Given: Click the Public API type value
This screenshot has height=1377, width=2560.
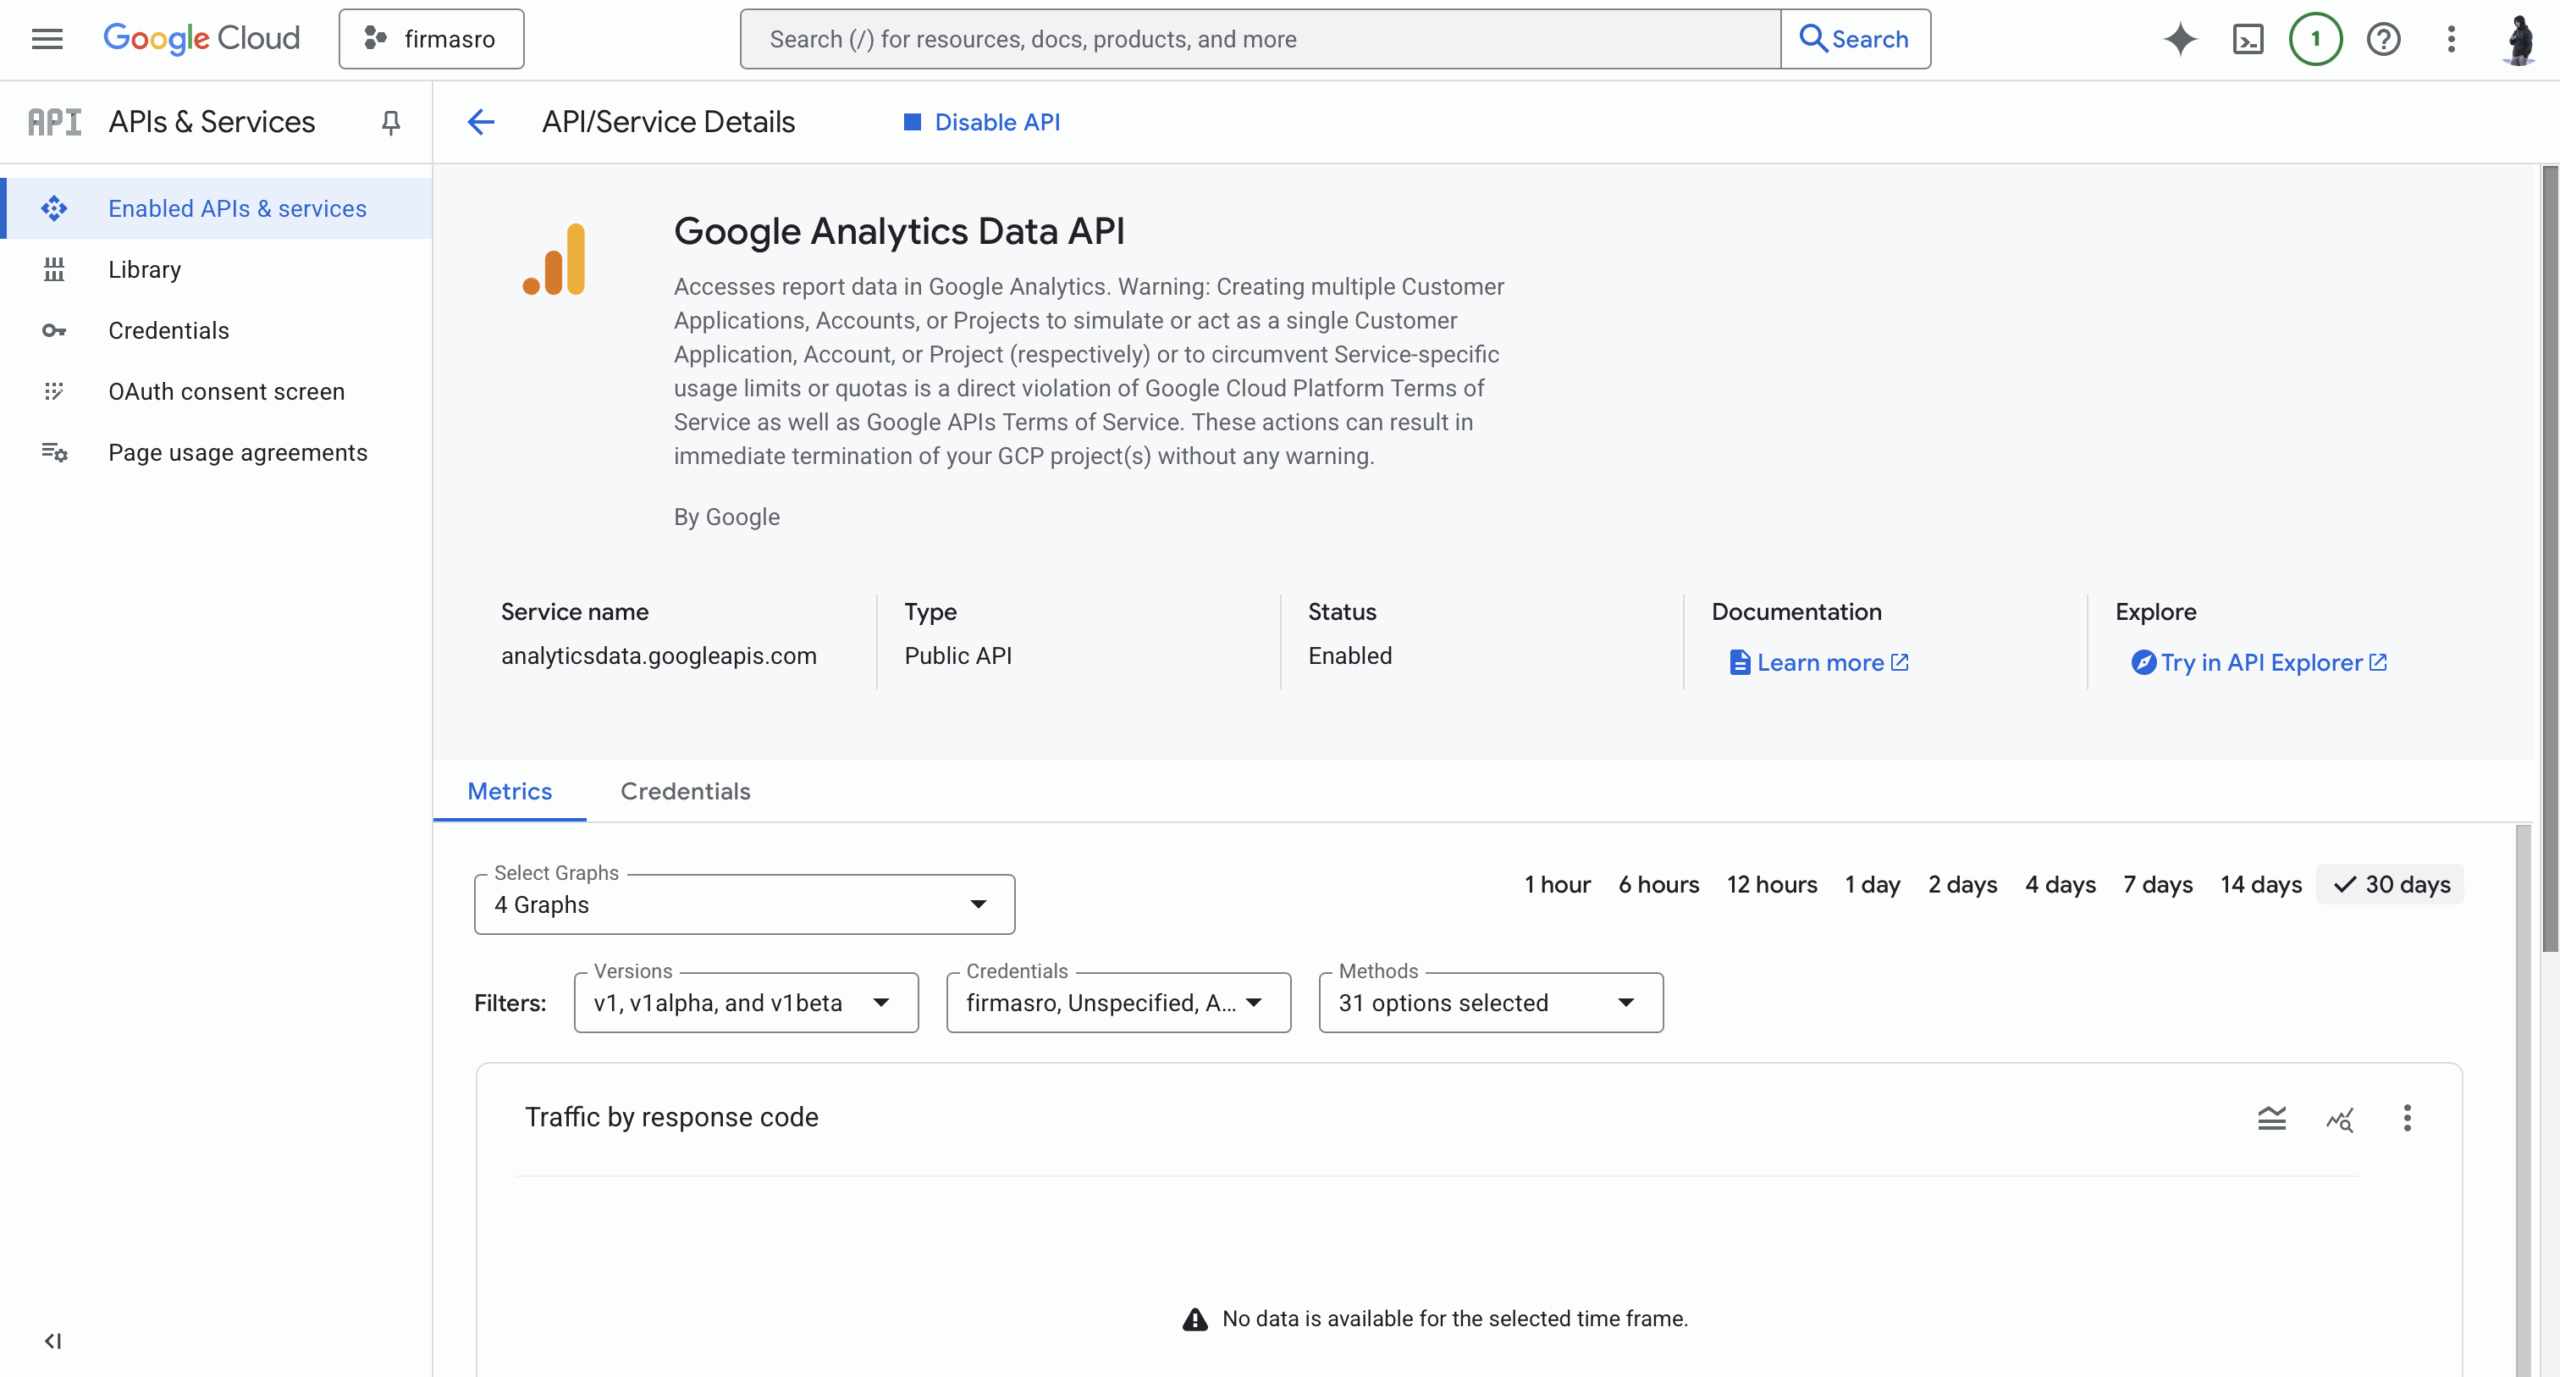Looking at the screenshot, I should pyautogui.click(x=958, y=655).
